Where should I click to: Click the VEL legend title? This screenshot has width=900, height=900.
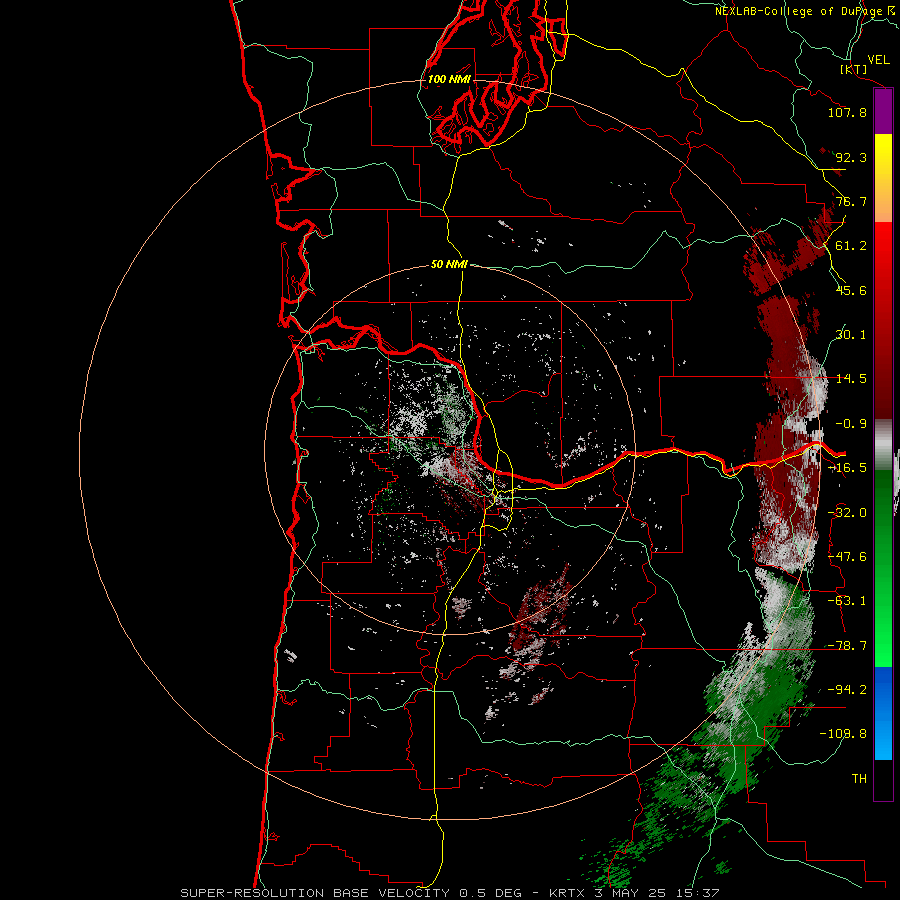878,60
